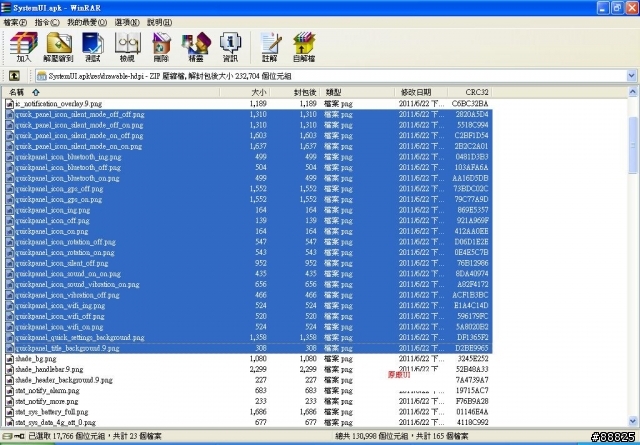
Task: Click the Delete (刪除) toolbar icon
Action: 161,47
